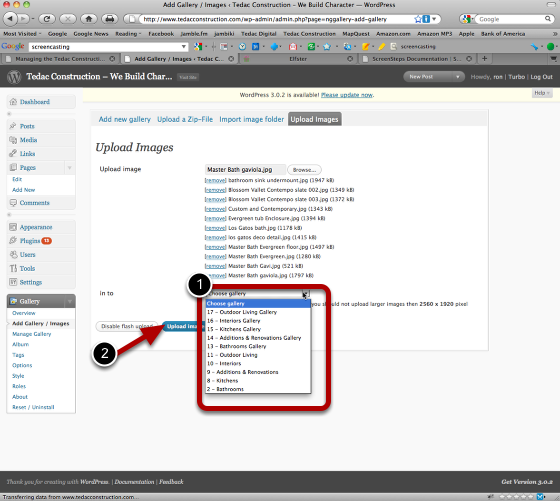Viewport: 560px width, 501px height.
Task: Remove Los Gatos bath.jpg from list
Action: (x=215, y=228)
